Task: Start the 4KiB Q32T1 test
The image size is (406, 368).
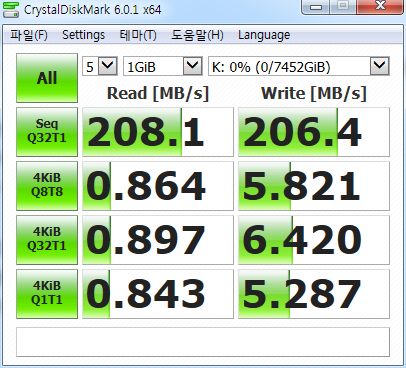Action: (47, 240)
